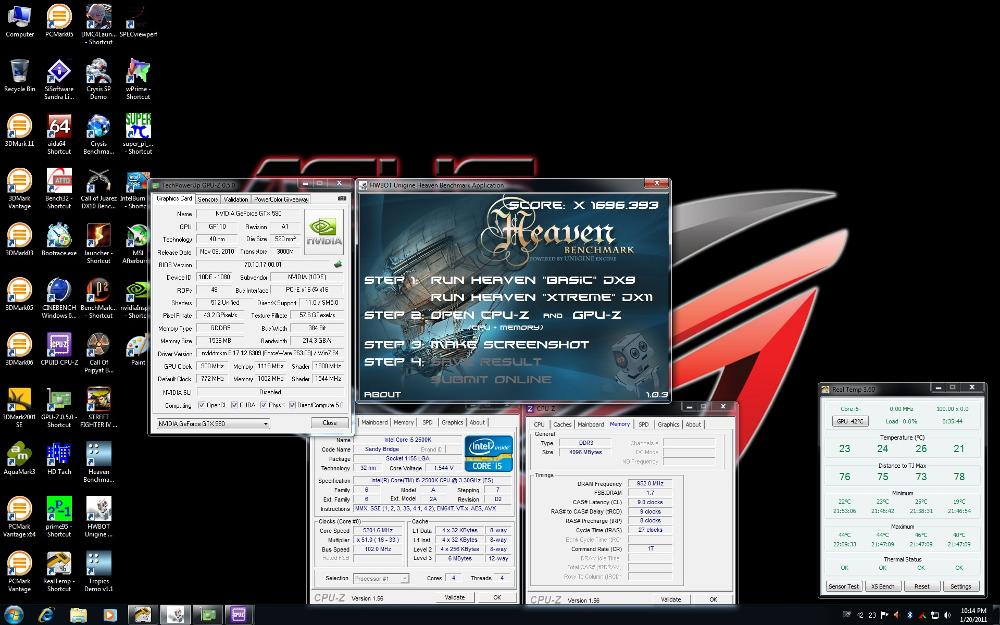Open the SiSoftware Sandra desktop icon
Screen dimensions: 1000x625
(x=59, y=79)
